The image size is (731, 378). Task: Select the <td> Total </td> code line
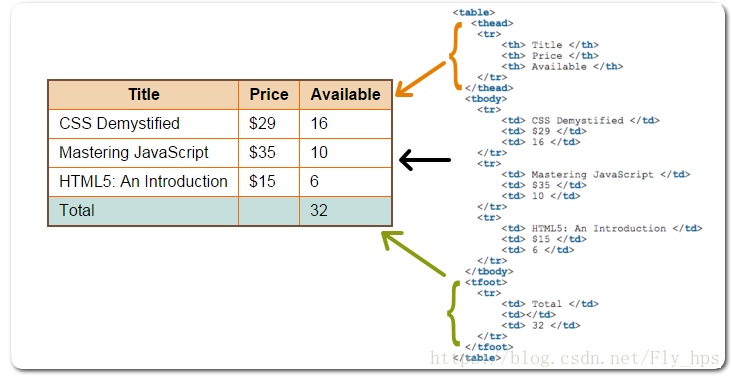point(550,304)
